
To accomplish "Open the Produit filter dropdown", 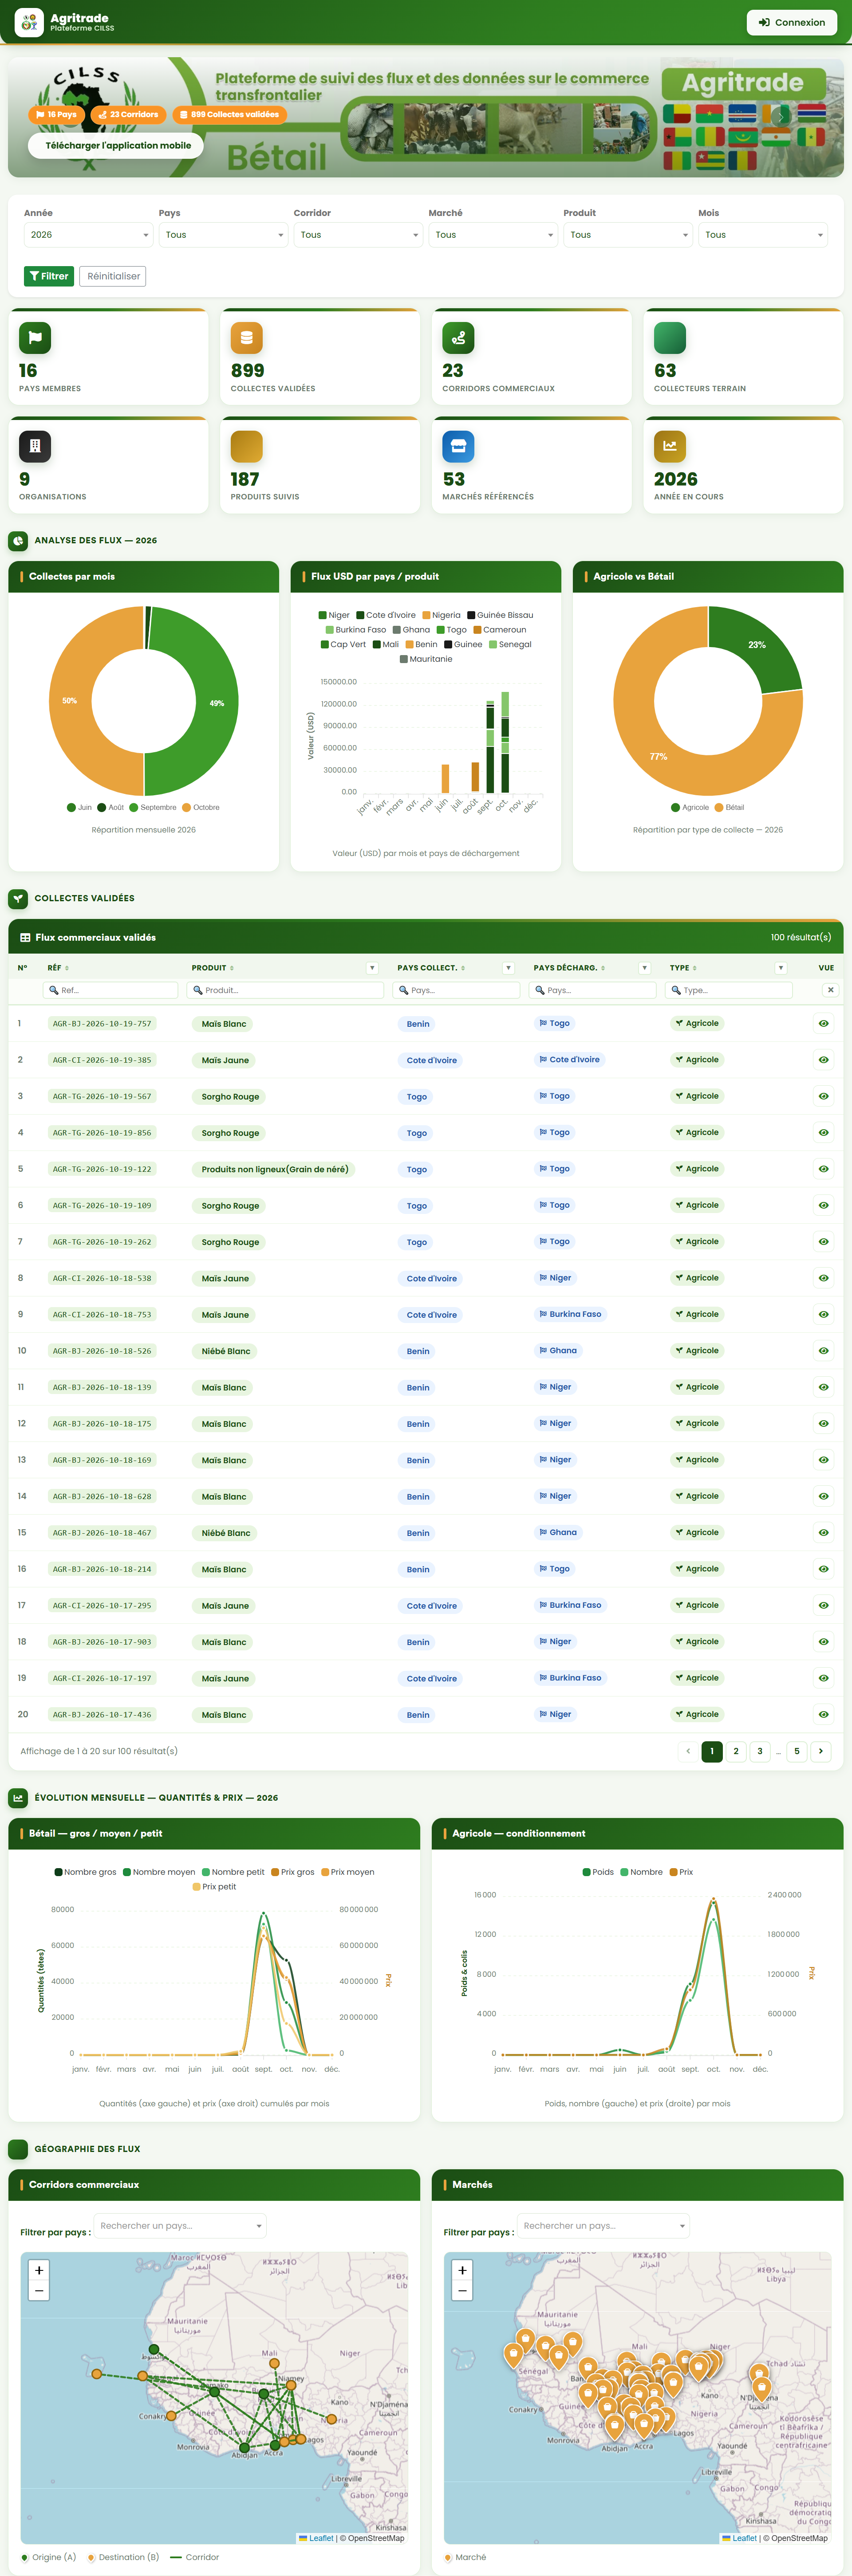I will coord(628,235).
